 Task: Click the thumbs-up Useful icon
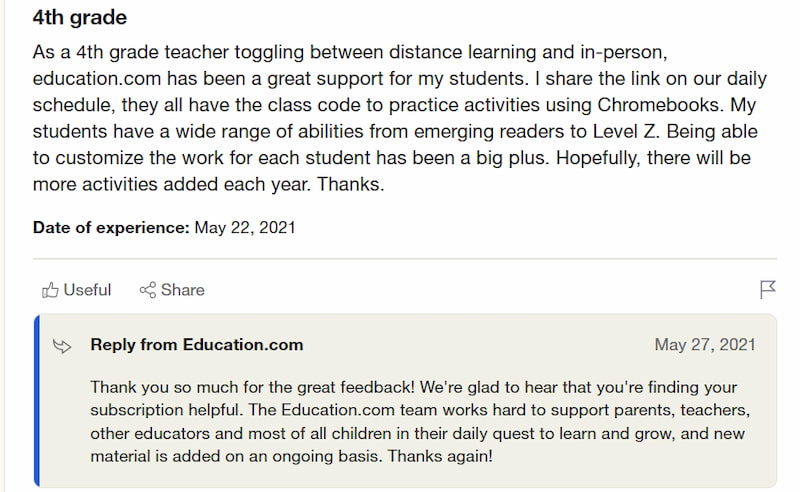pos(50,290)
